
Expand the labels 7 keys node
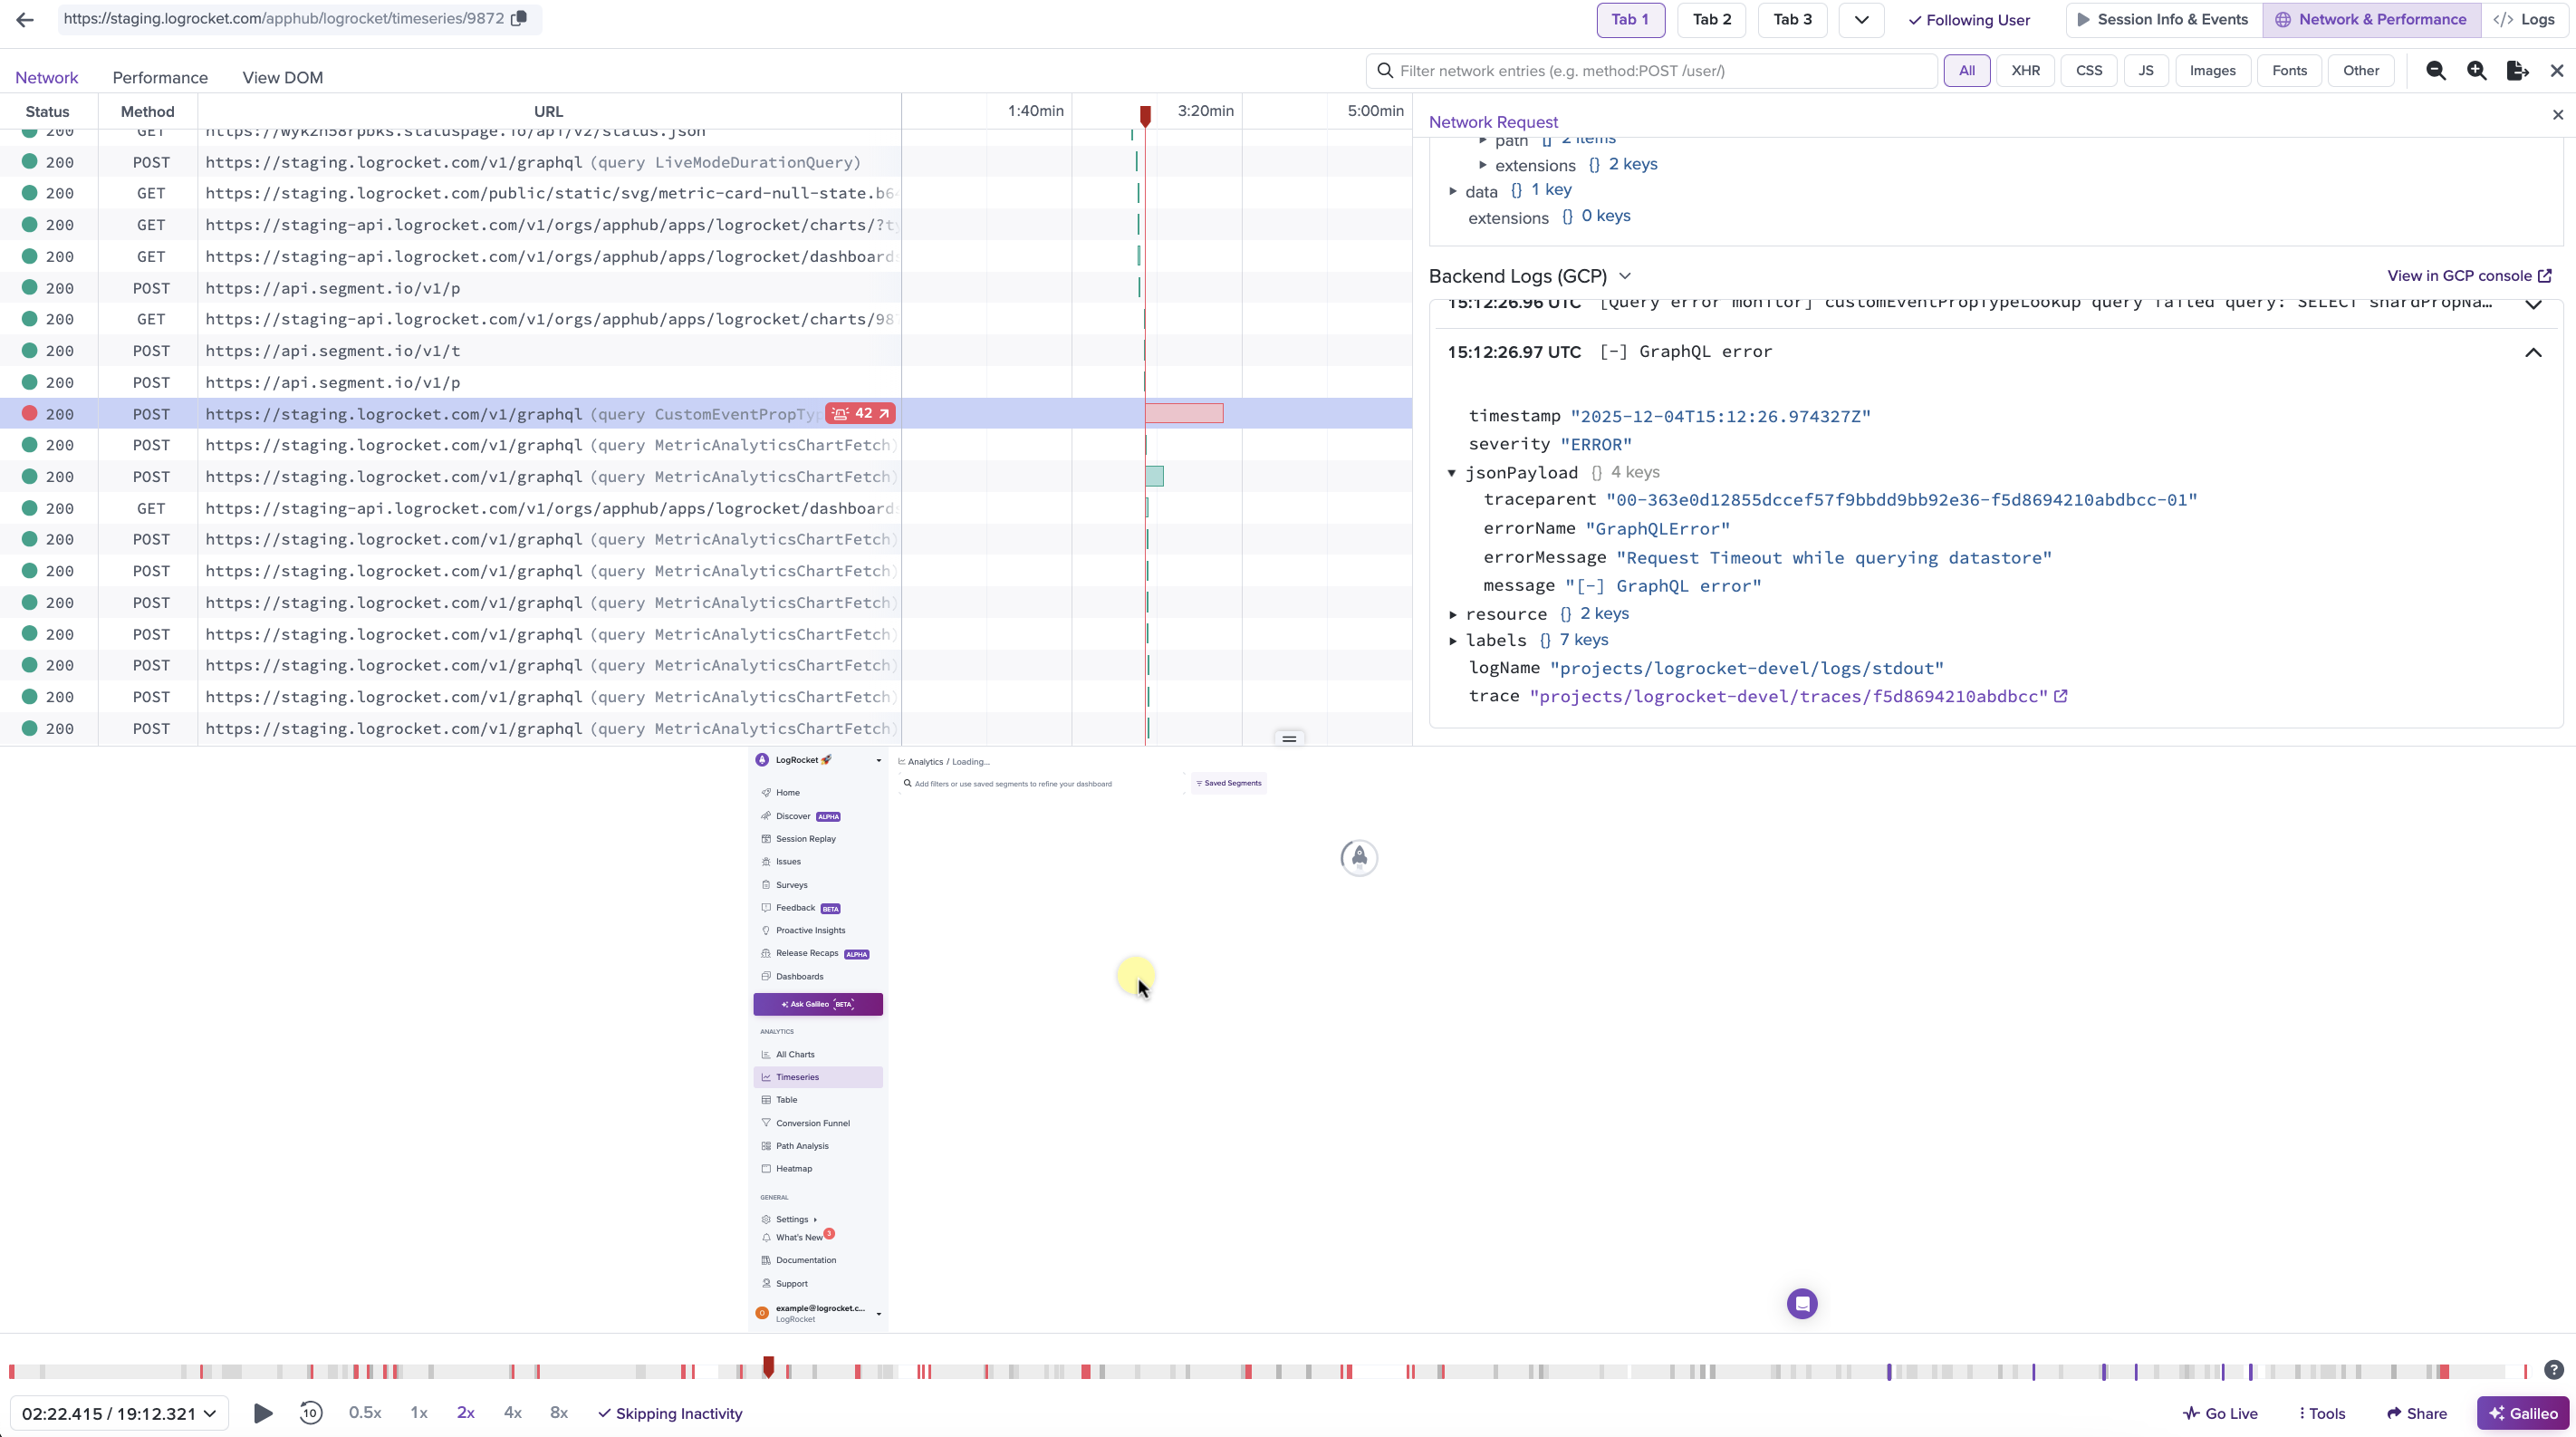coord(1454,640)
